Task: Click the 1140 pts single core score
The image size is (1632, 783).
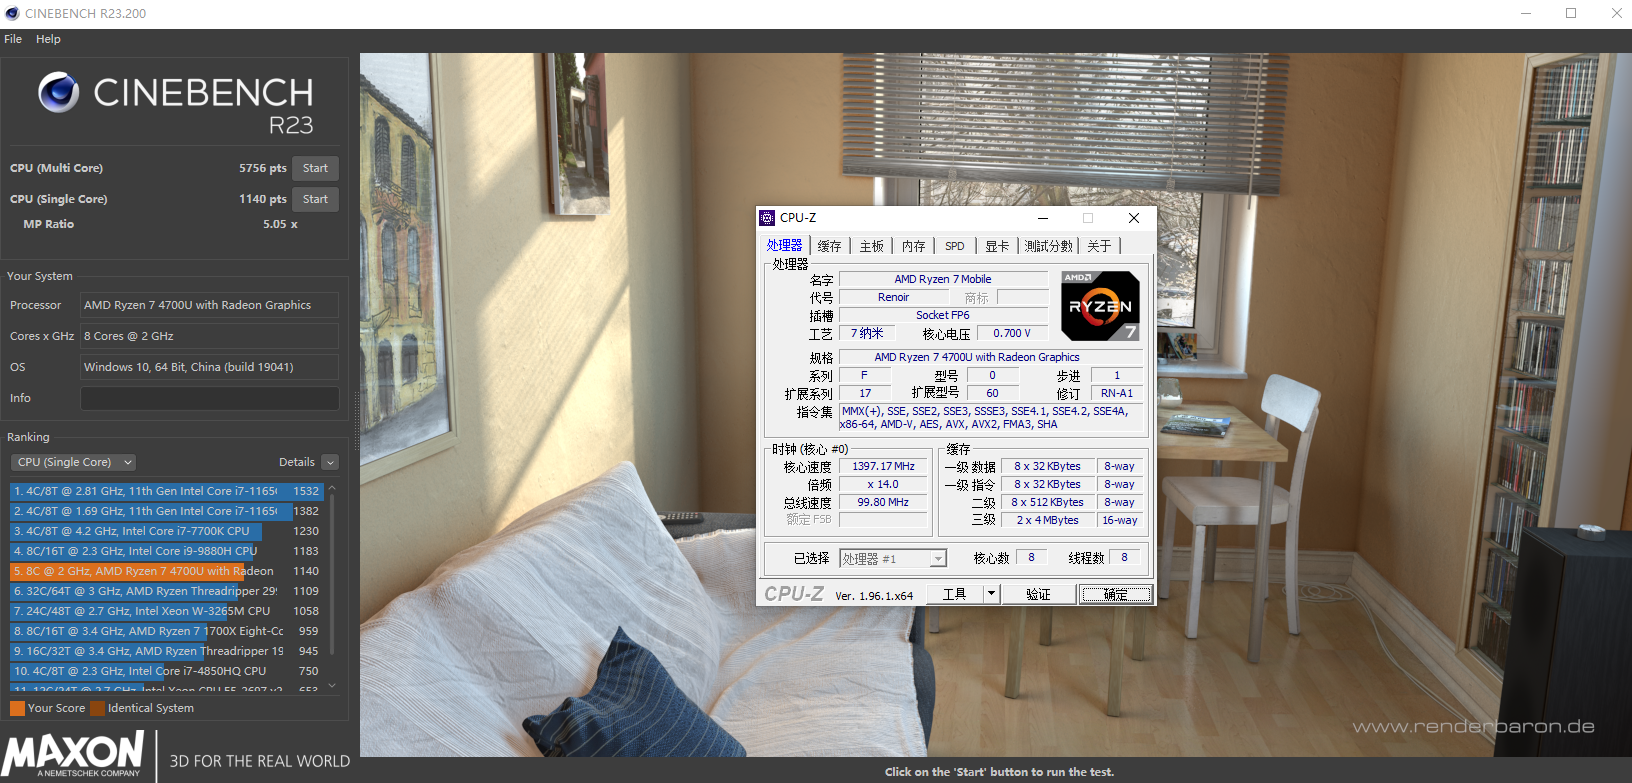Action: [262, 199]
